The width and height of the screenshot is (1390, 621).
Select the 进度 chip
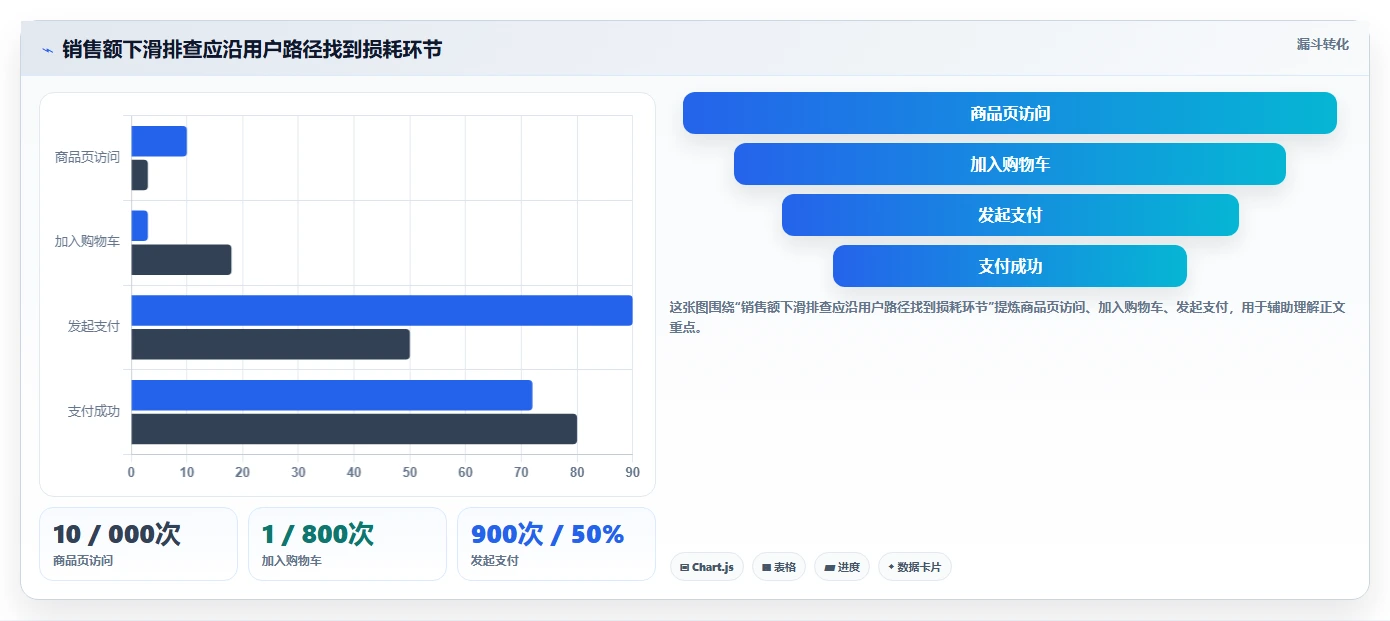pos(842,567)
